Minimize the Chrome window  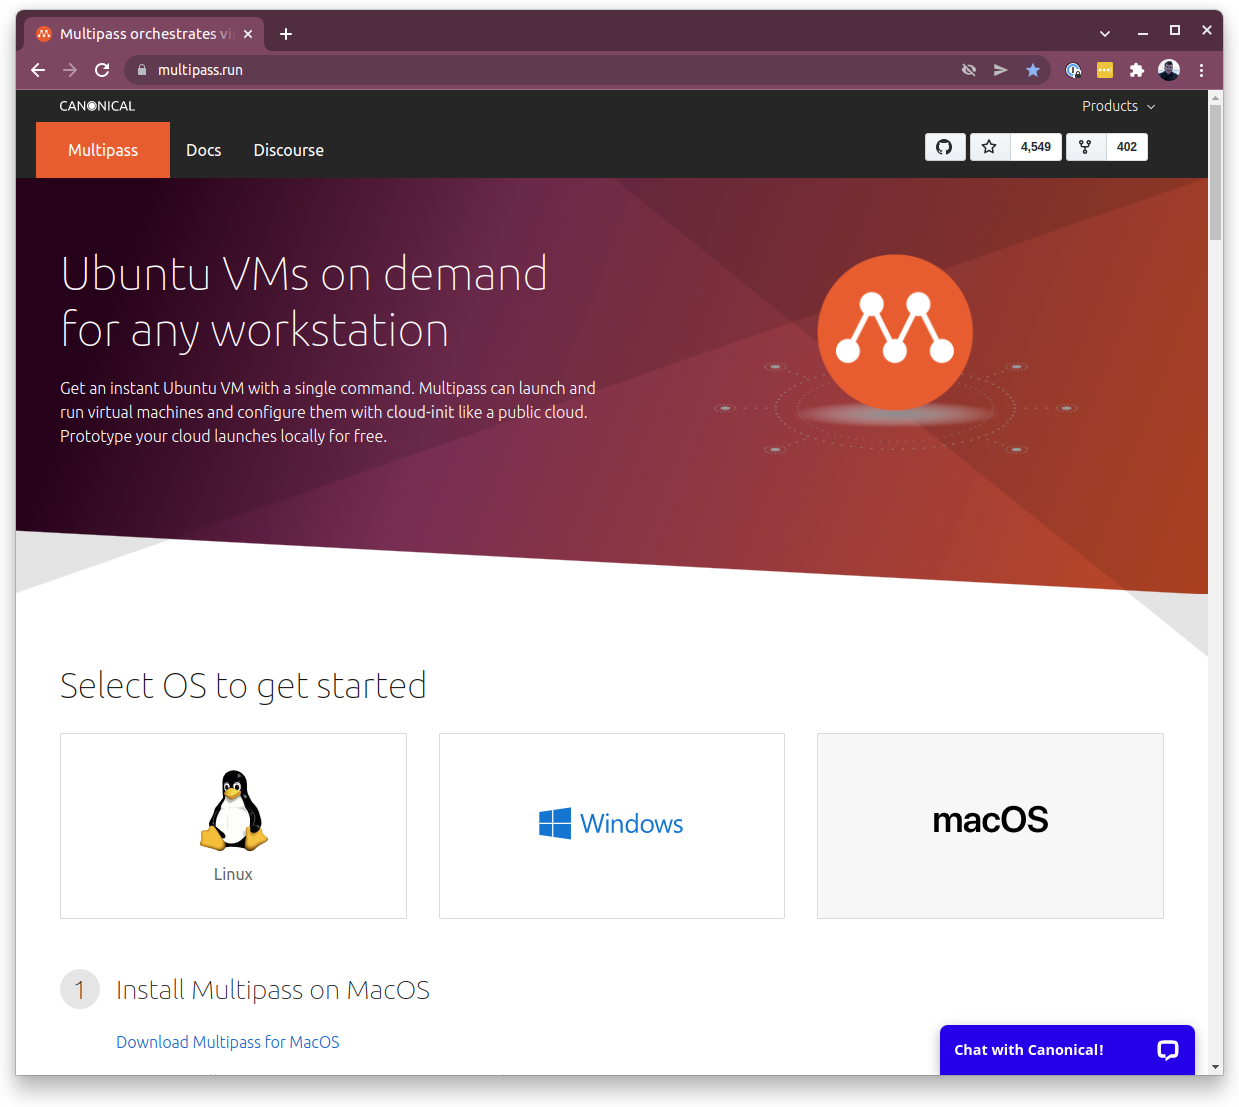click(1143, 33)
